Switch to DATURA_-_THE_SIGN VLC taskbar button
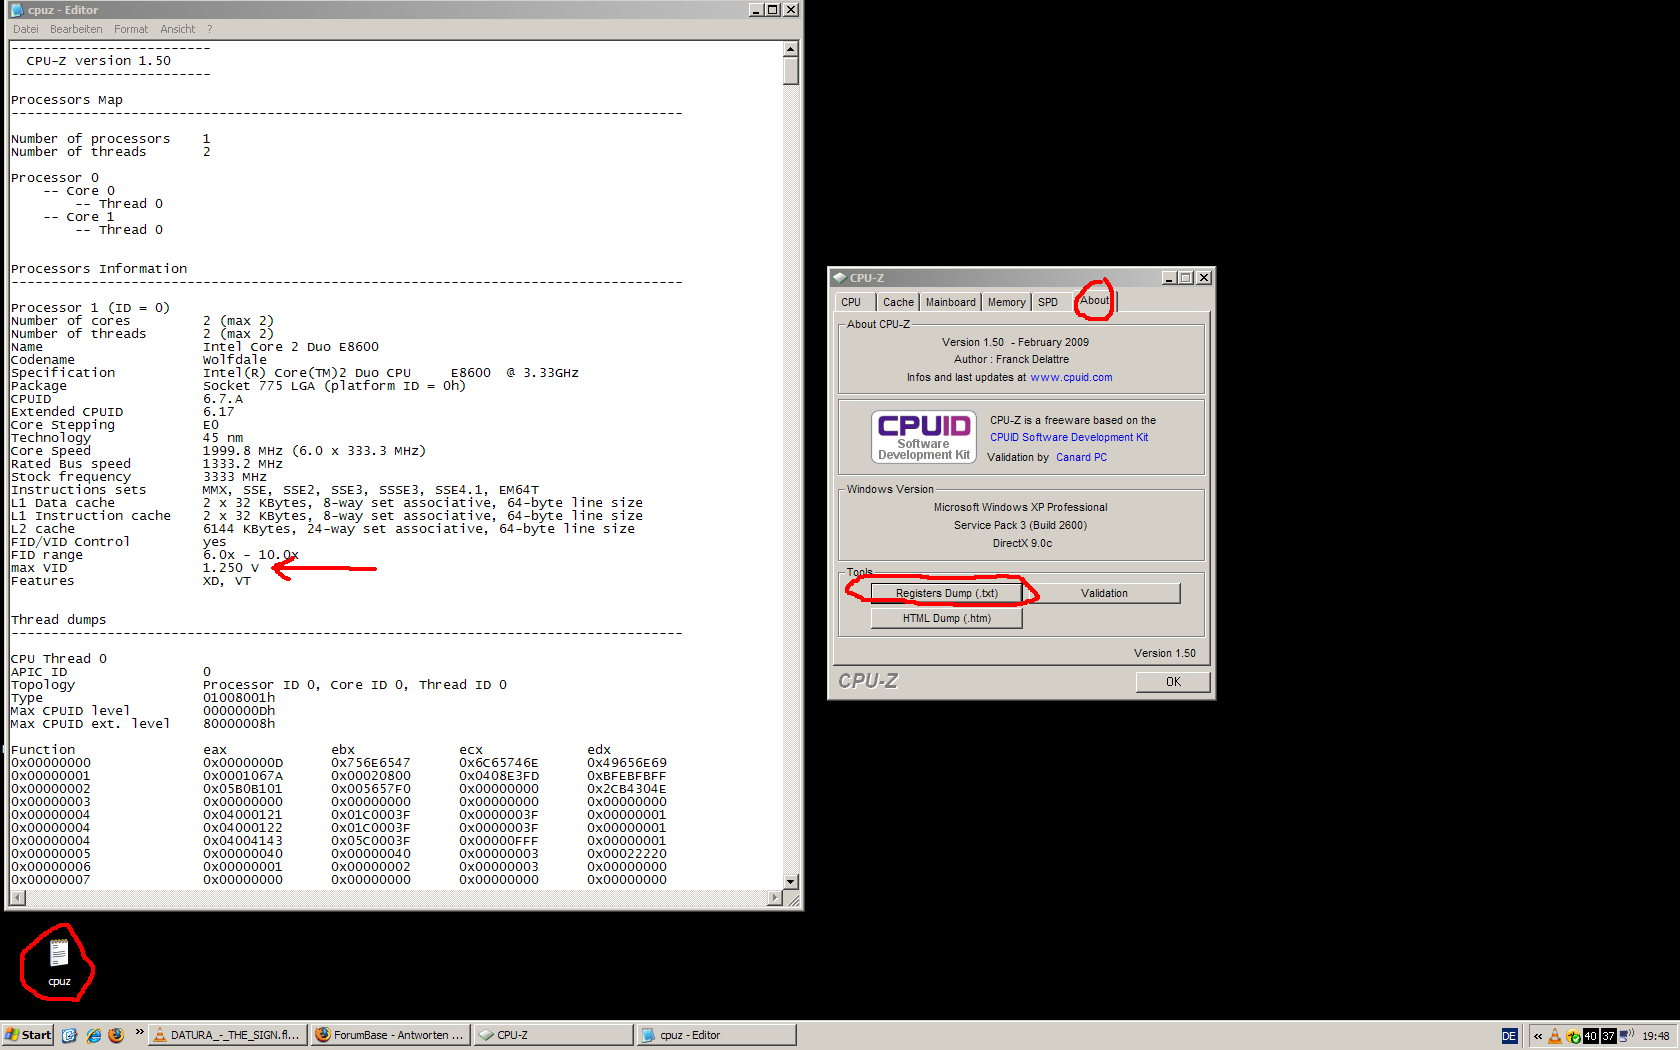Viewport: 1680px width, 1050px height. tap(227, 1035)
